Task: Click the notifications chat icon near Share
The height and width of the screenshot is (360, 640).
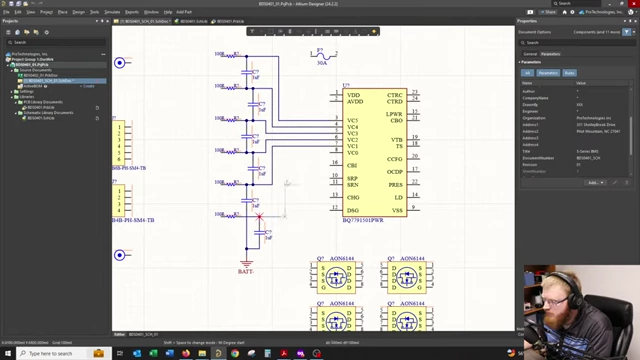Action: point(530,12)
